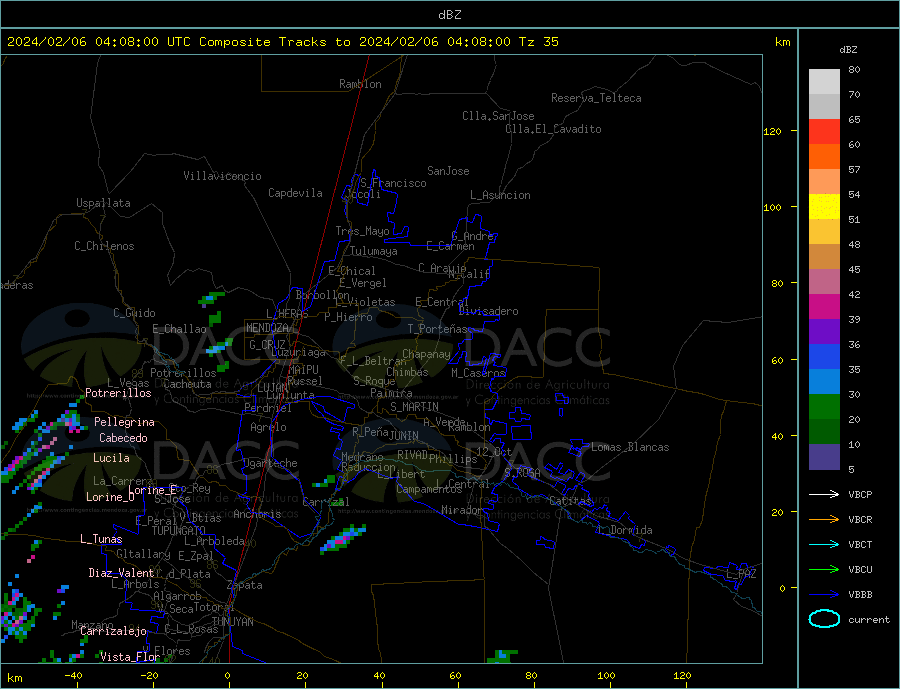Click the blue echo near E_Challao
The height and width of the screenshot is (689, 900).
coord(219,347)
